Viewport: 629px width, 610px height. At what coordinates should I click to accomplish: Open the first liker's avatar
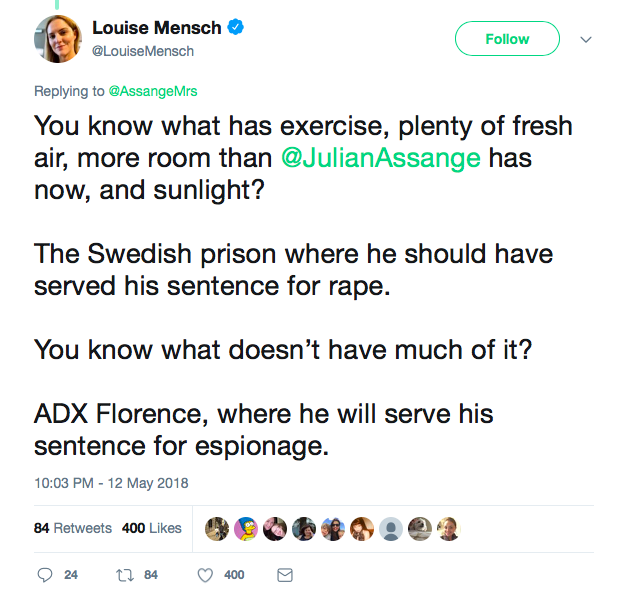(x=217, y=529)
